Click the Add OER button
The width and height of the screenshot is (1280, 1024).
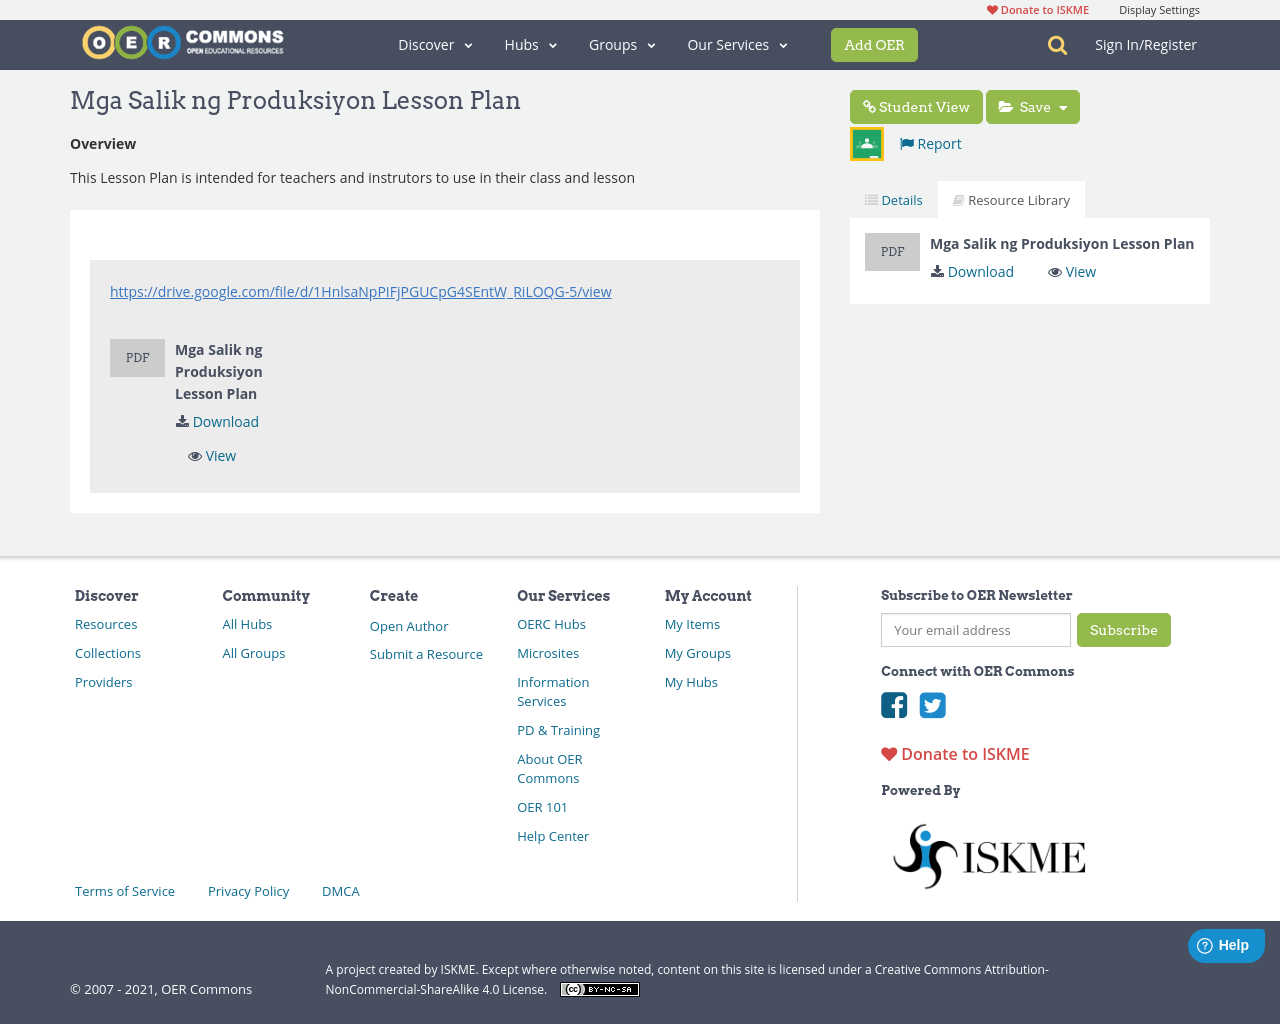tap(874, 45)
